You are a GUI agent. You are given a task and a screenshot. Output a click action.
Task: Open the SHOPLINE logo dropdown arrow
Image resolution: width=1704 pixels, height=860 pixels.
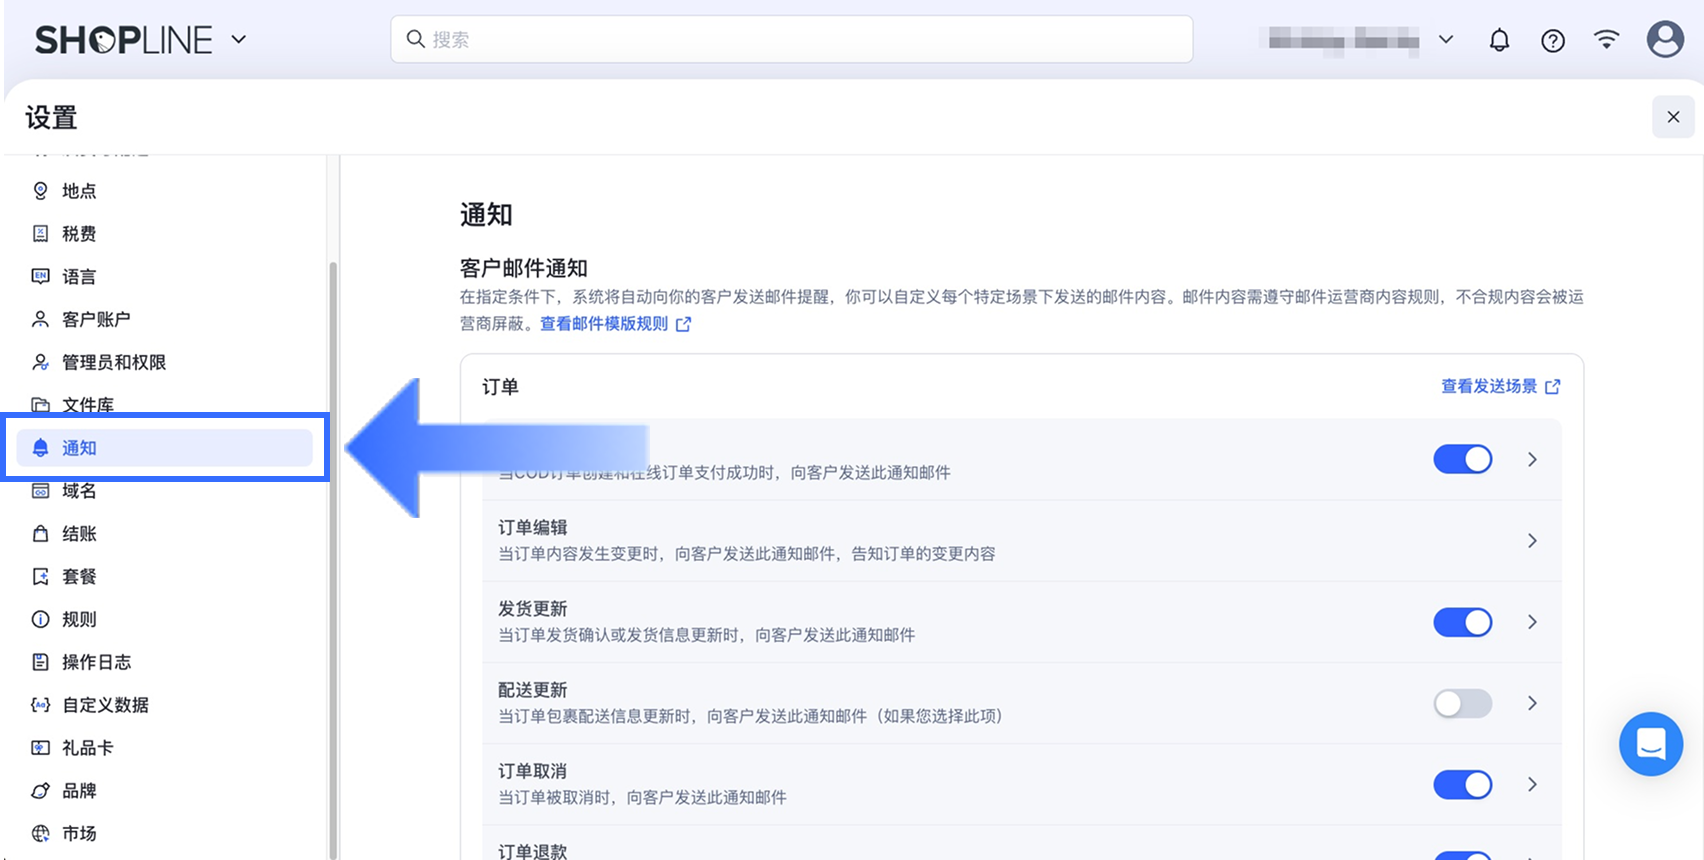click(239, 40)
